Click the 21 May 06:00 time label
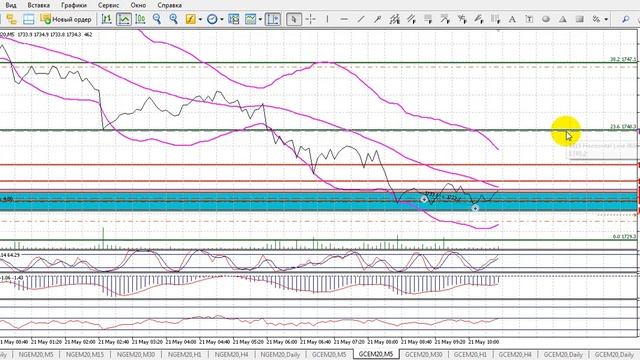The image size is (640, 360). click(x=282, y=342)
